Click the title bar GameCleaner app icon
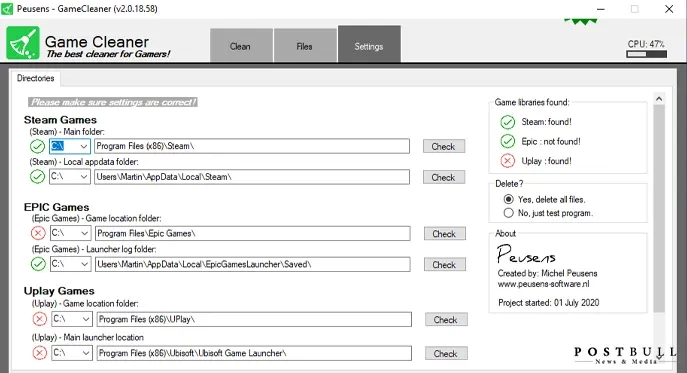Viewport: 687px width, 373px height. [7, 9]
